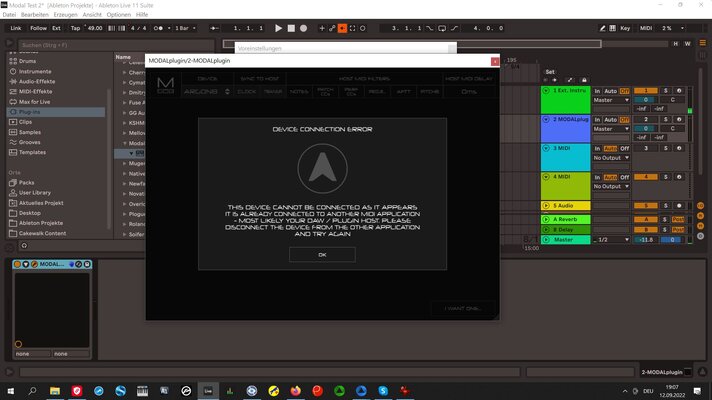712x400 pixels.
Task: Click the Stop button in transport
Action: tap(291, 28)
